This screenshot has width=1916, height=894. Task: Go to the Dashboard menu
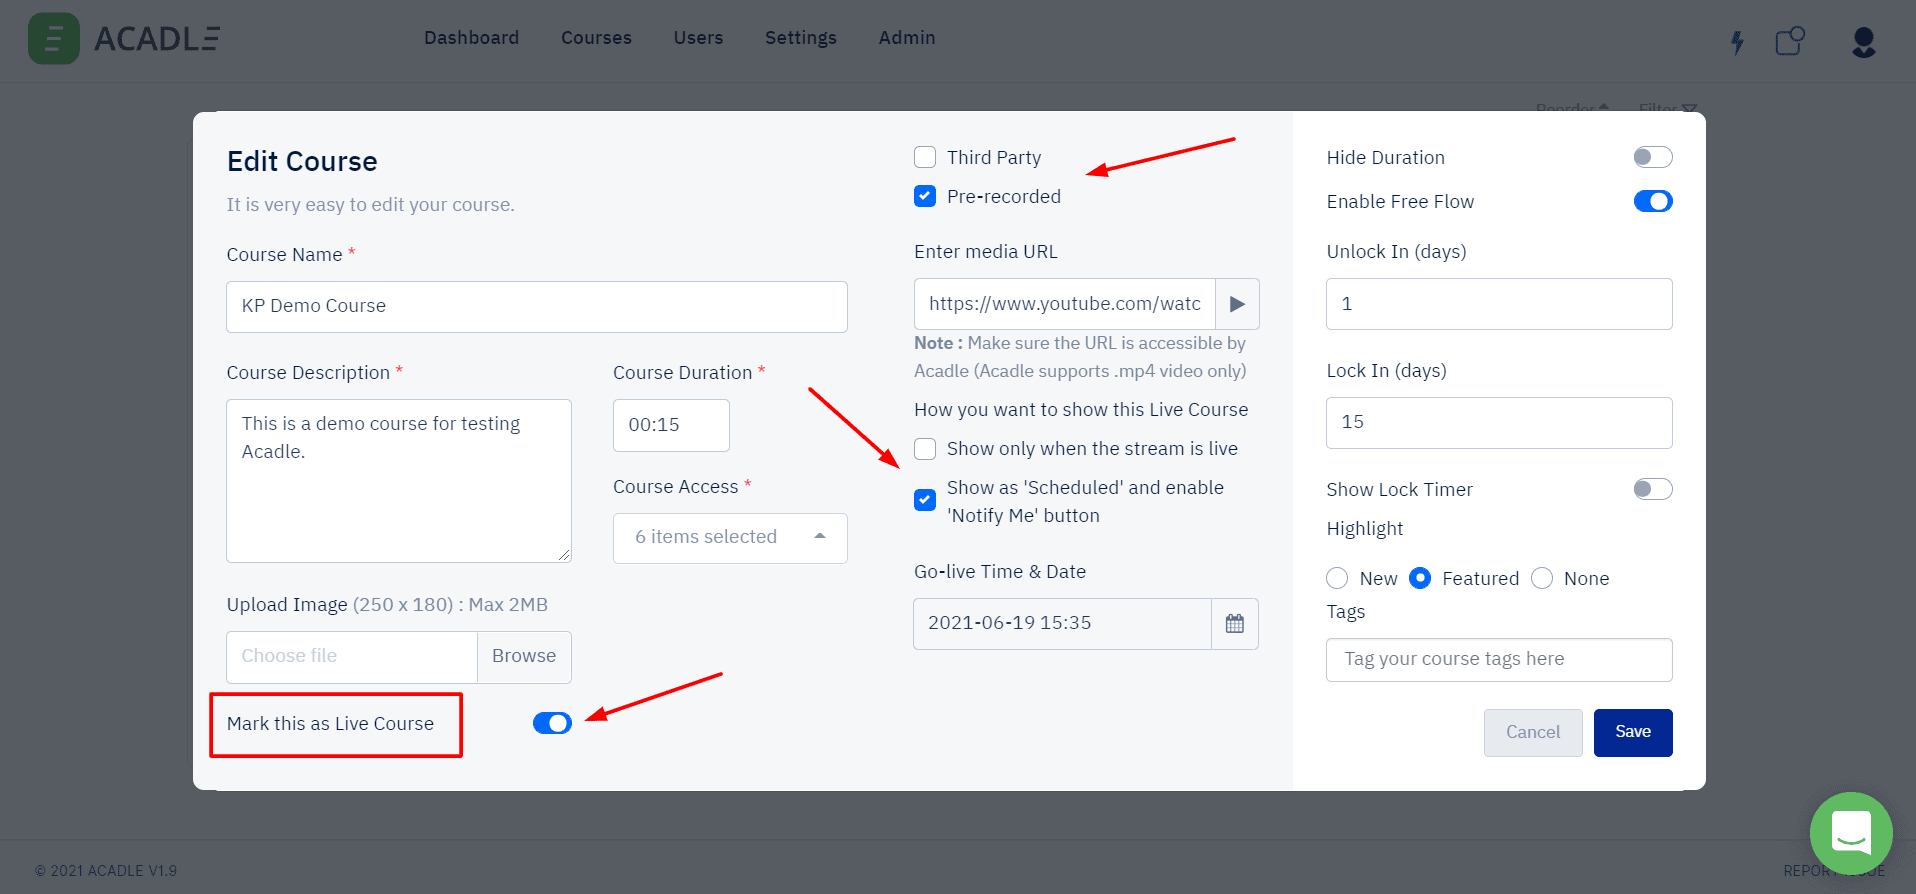point(471,38)
